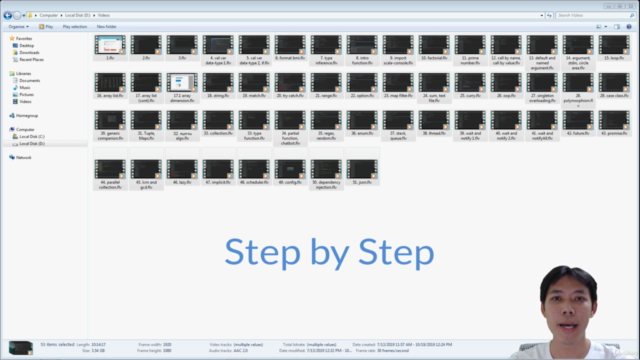Select 19. match.flv video
The height and width of the screenshot is (360, 640).
(254, 85)
